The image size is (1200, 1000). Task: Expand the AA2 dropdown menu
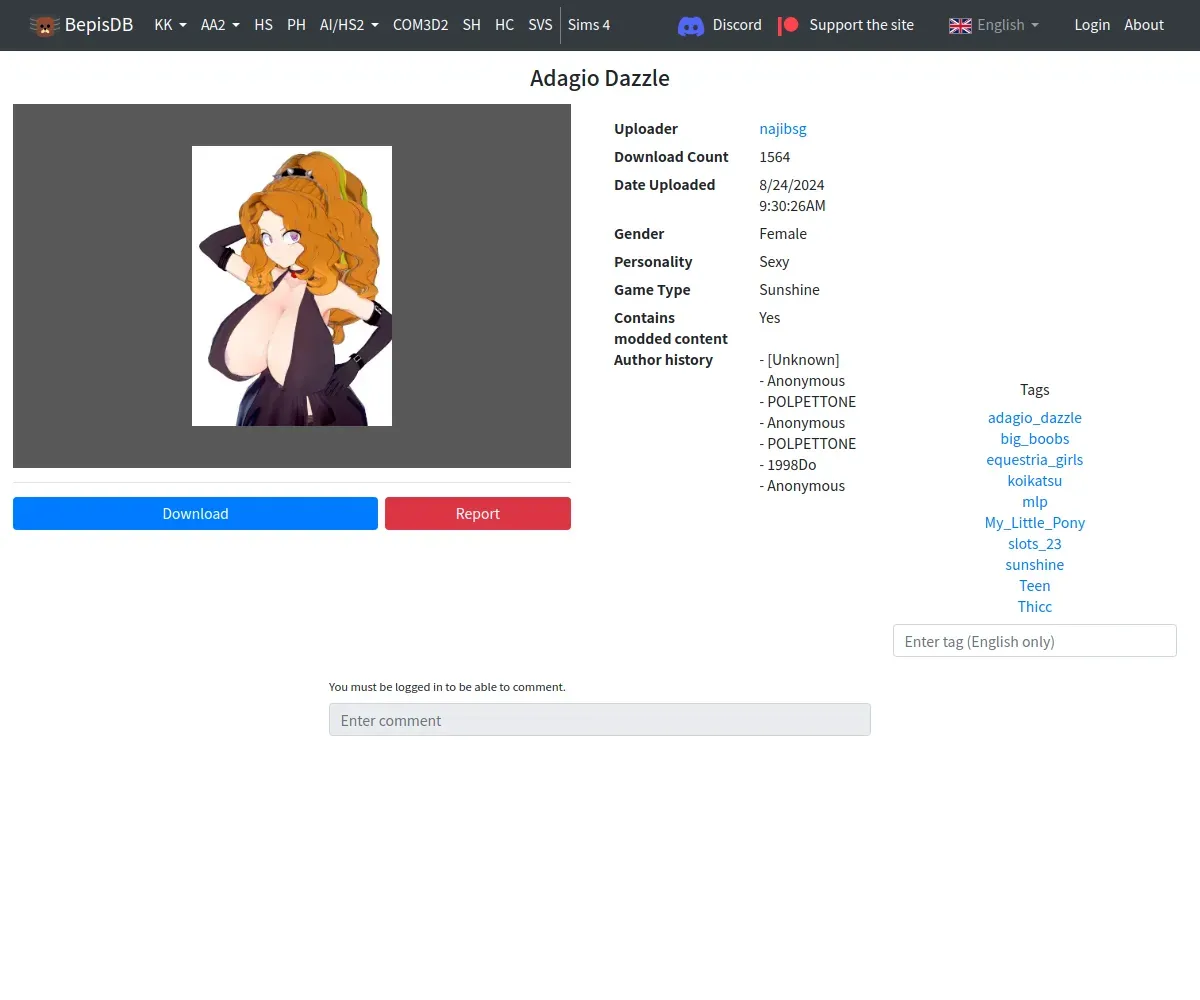tap(220, 25)
